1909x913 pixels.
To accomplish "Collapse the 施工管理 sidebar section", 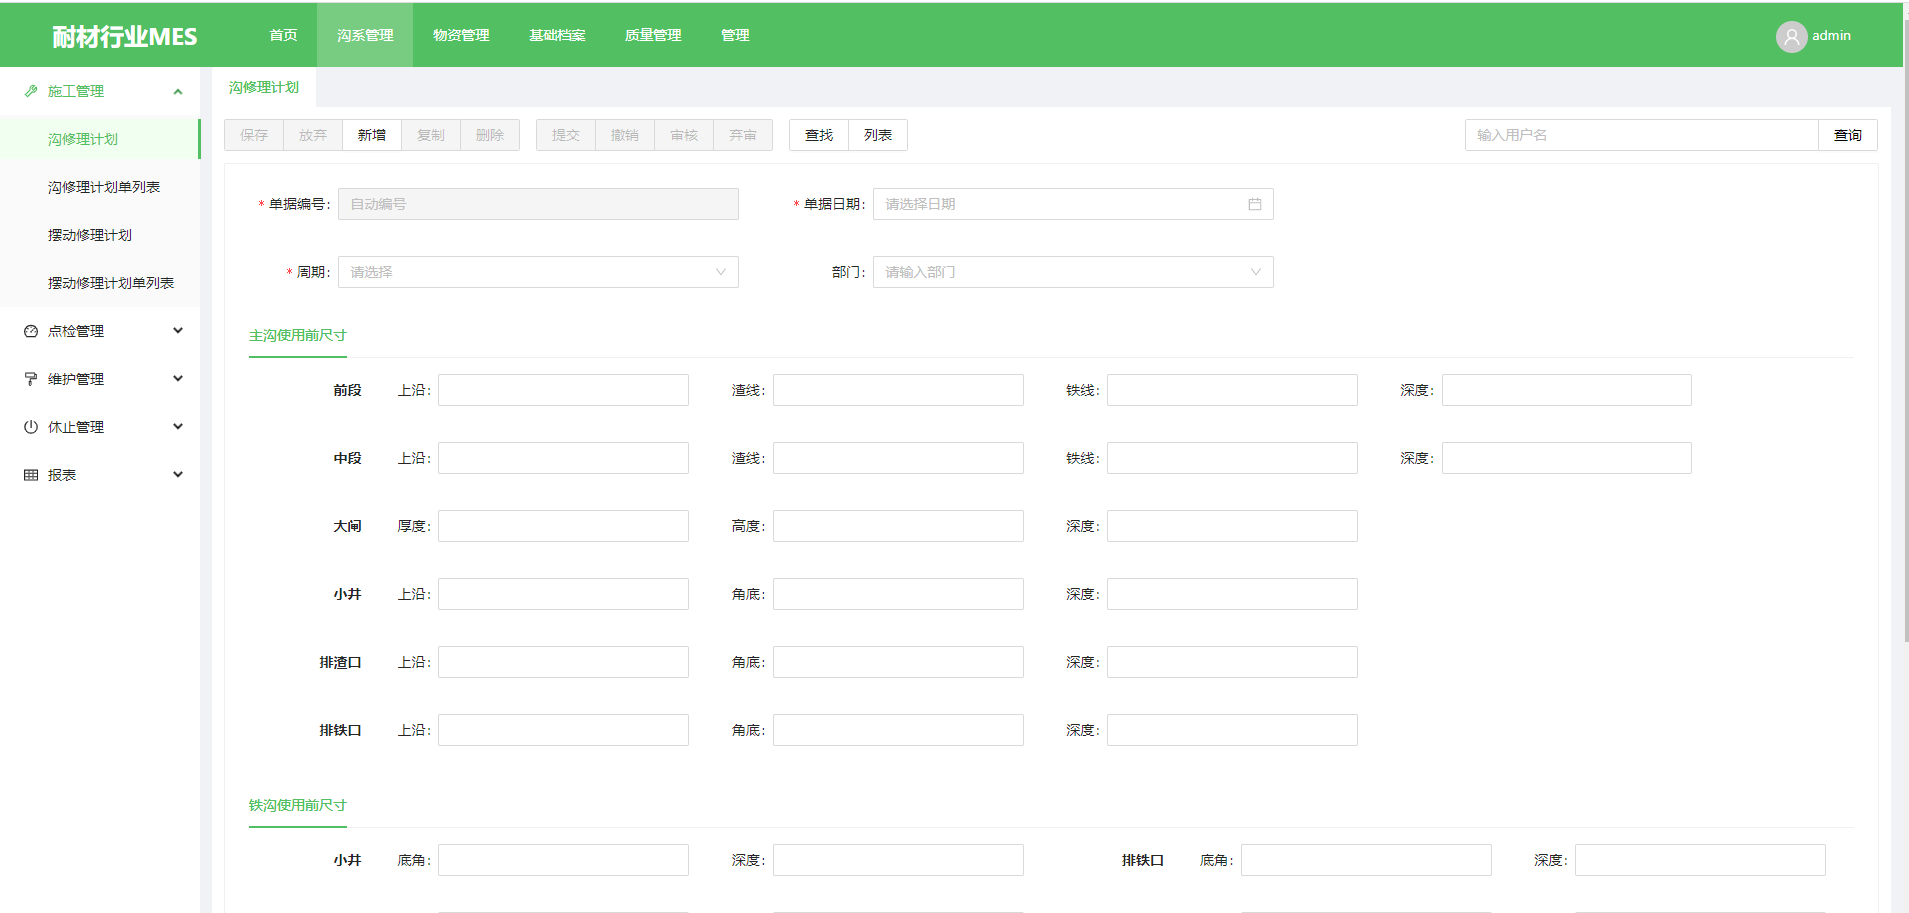I will point(178,91).
